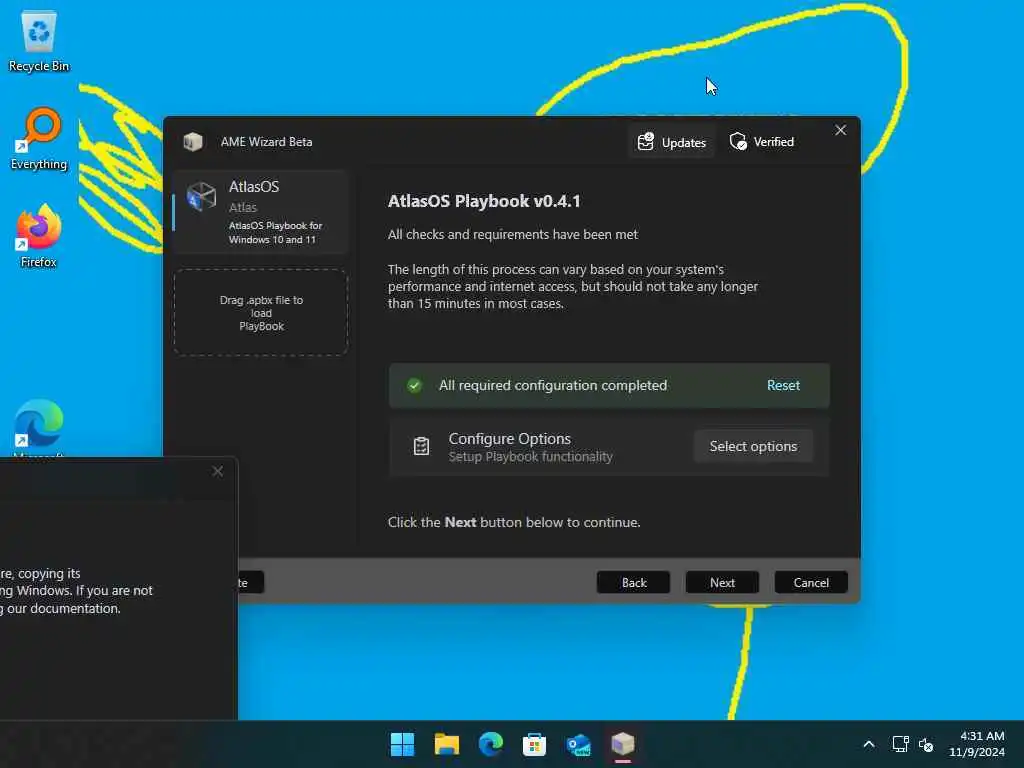
Task: Click the Select options button
Action: click(x=753, y=446)
